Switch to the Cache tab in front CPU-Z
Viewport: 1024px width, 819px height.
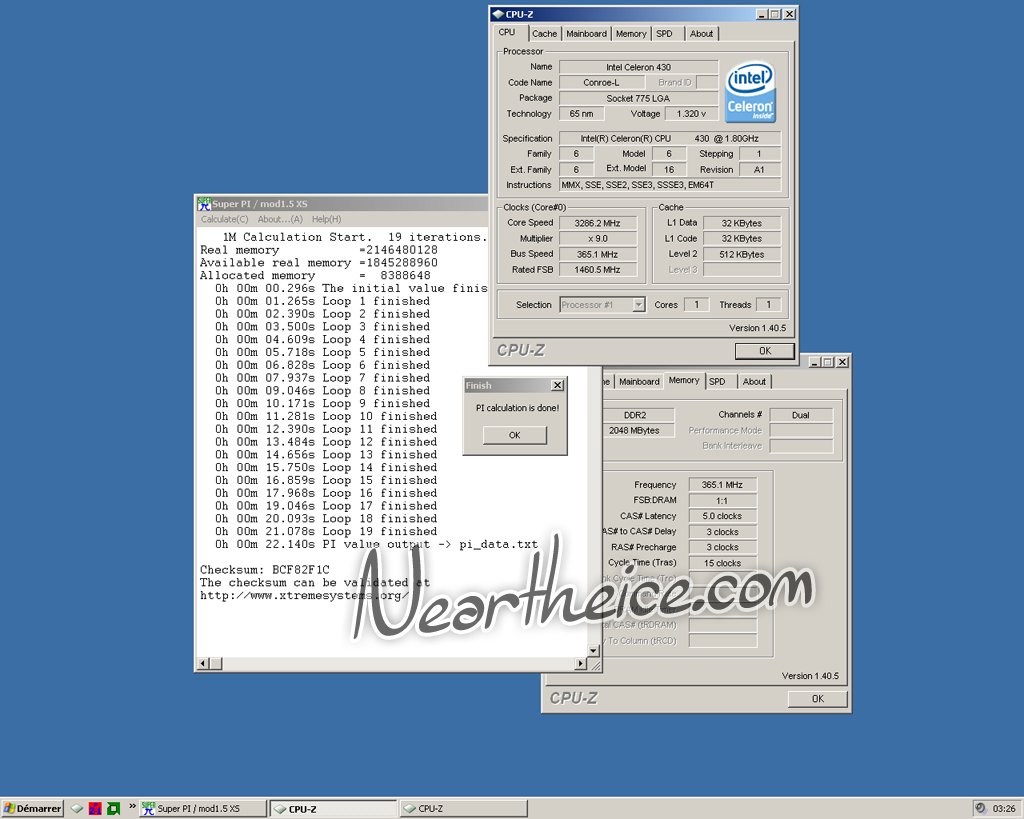(544, 33)
